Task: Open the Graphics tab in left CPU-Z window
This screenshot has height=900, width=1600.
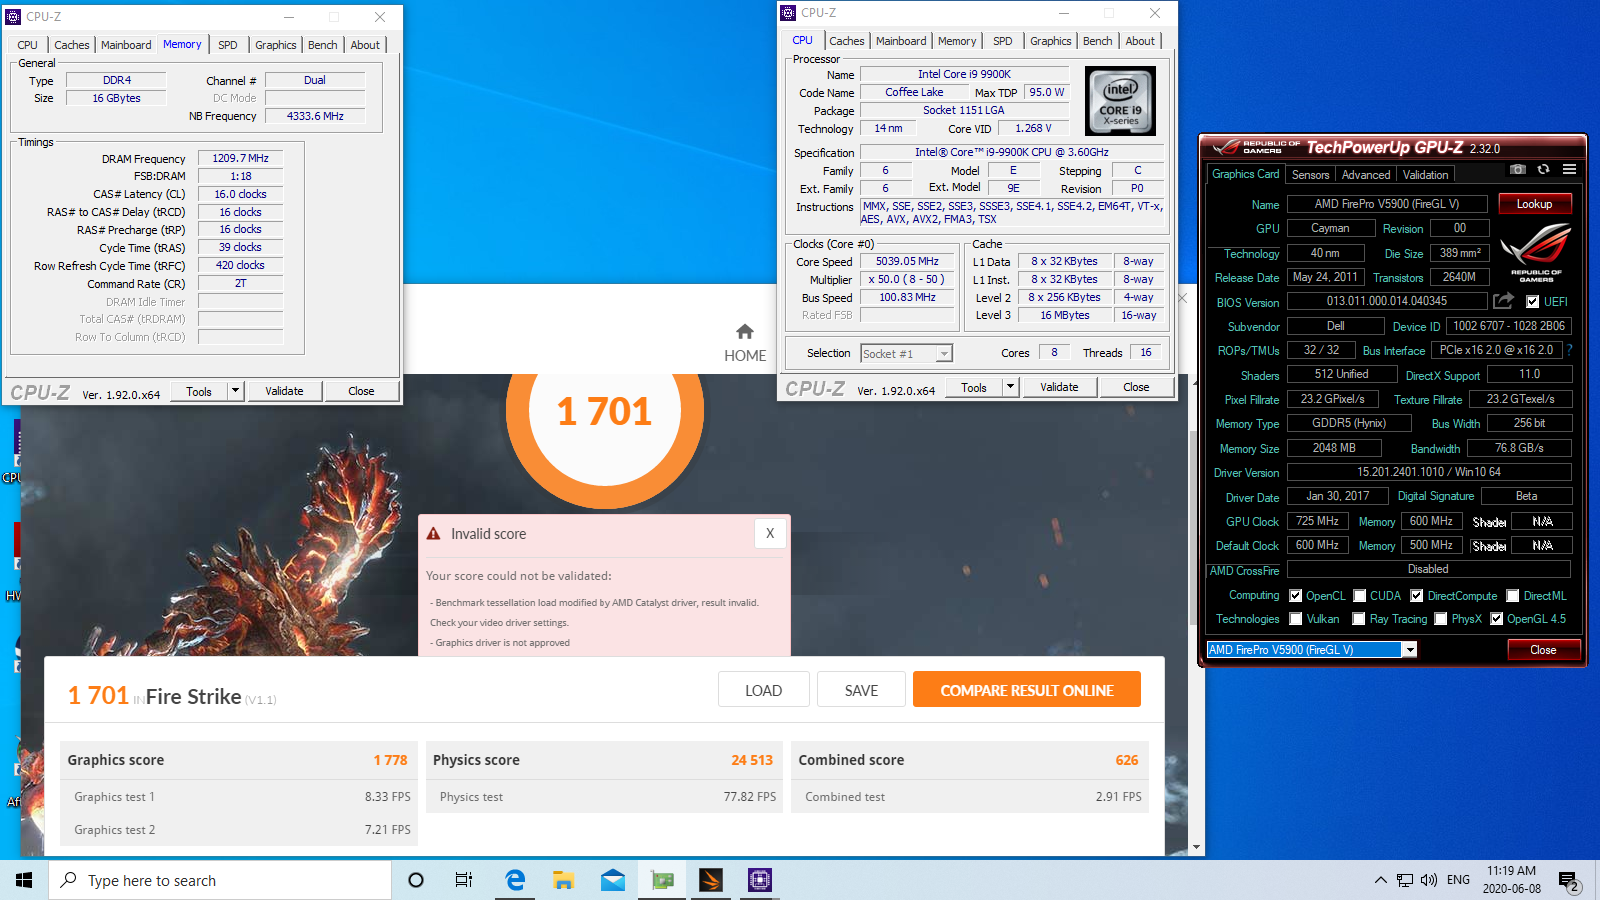Action: (275, 45)
